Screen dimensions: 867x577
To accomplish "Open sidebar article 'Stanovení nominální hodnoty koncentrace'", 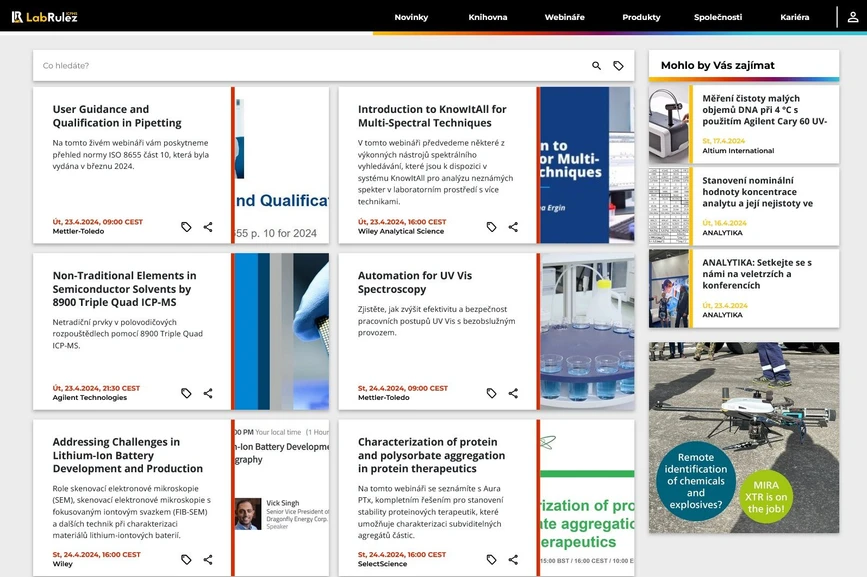I will (x=758, y=192).
